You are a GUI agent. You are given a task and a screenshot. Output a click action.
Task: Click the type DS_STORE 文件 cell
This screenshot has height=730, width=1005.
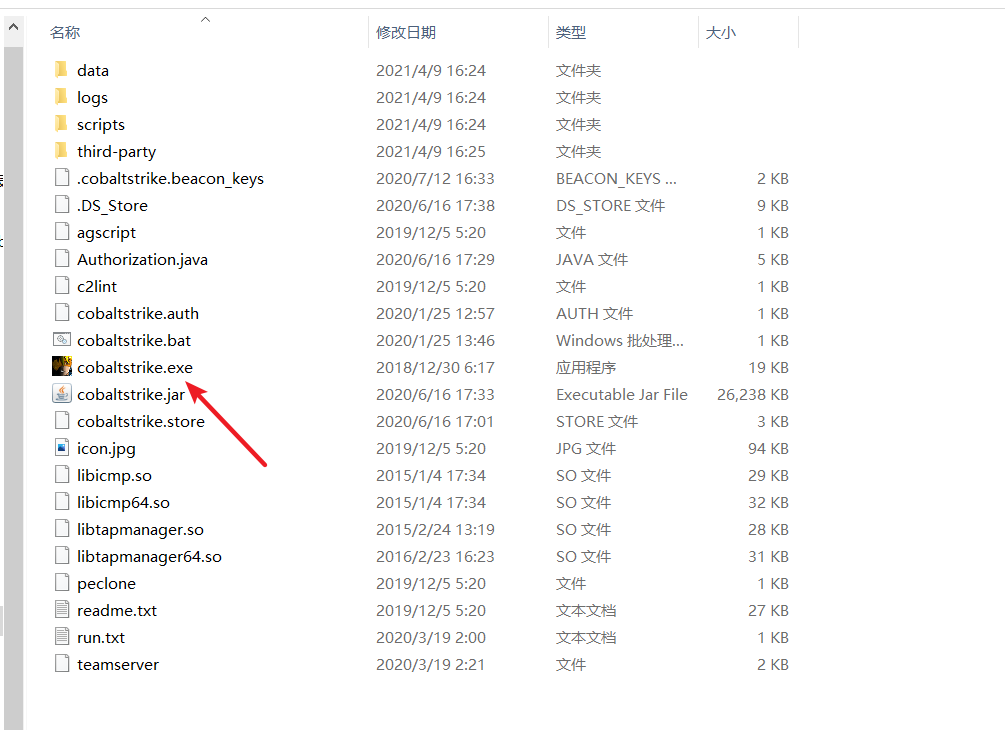(x=610, y=206)
